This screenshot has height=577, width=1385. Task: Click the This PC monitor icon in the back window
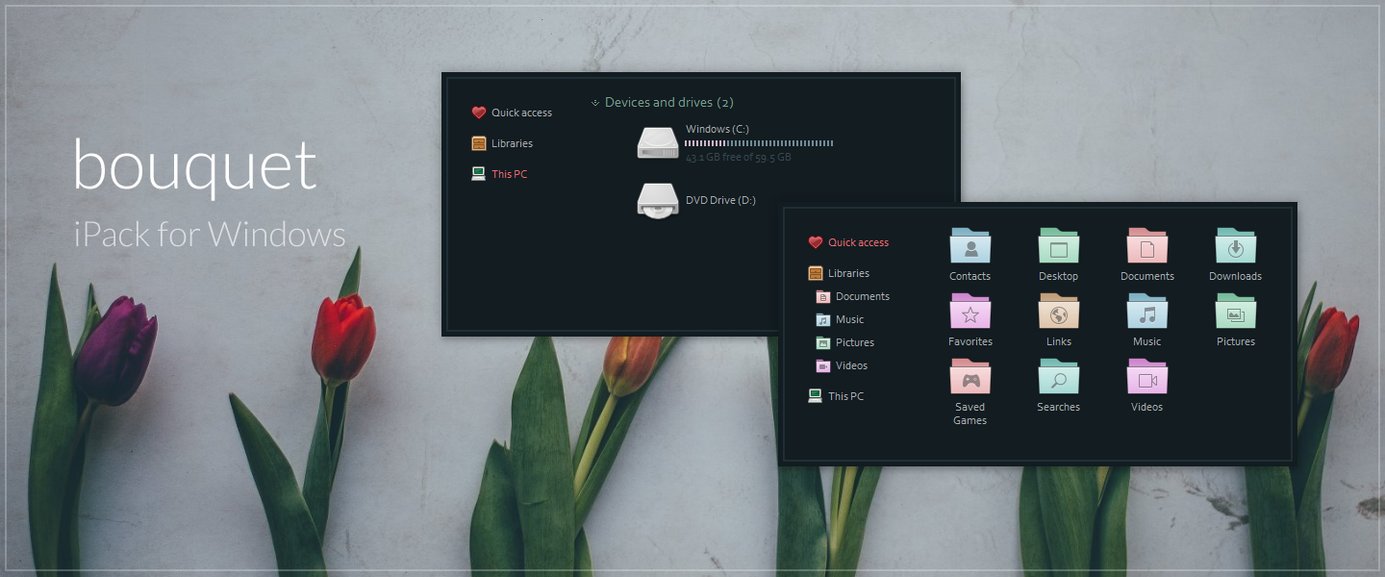click(478, 173)
